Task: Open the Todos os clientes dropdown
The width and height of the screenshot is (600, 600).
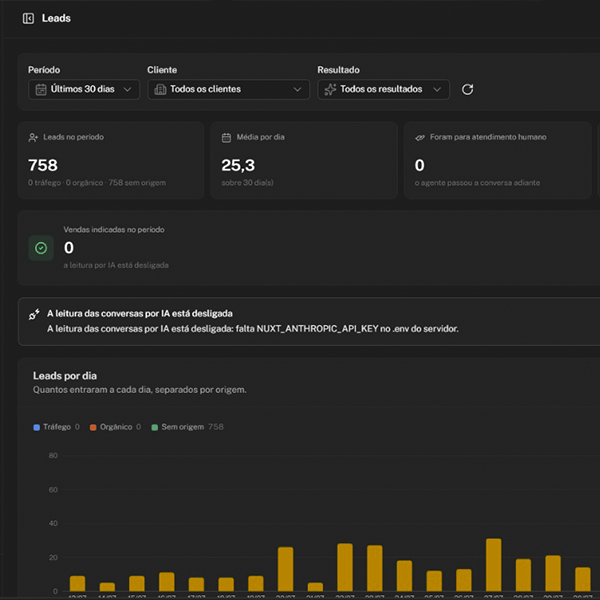Action: click(x=228, y=90)
